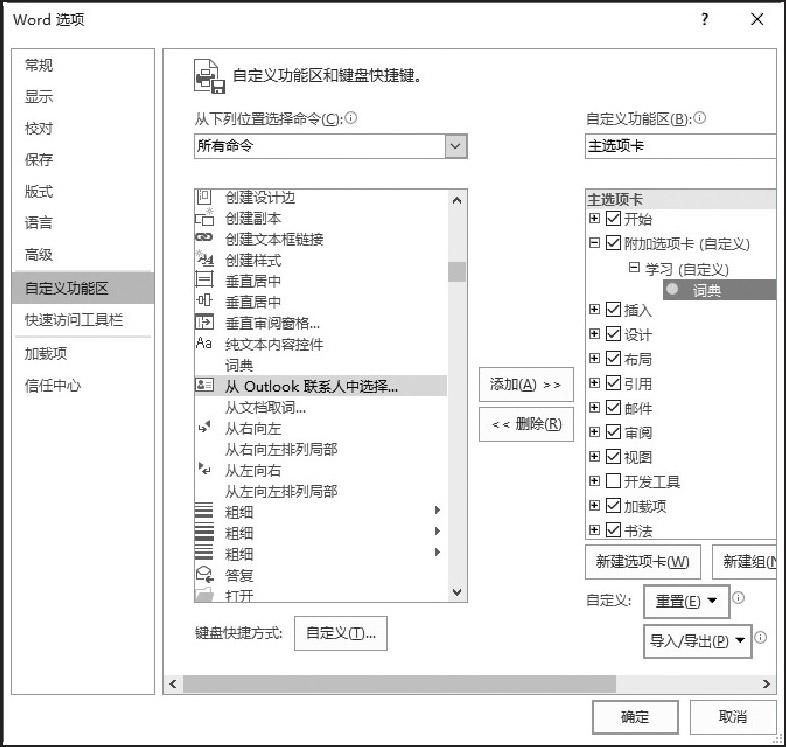This screenshot has height=747, width=786.
Task: Uncheck the 开始 tab checkbox
Action: [613, 218]
